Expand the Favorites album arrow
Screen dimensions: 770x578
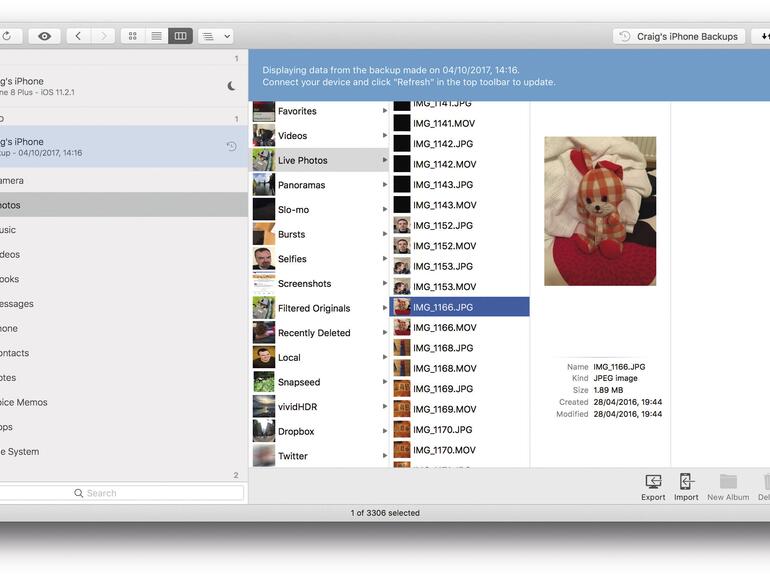pyautogui.click(x=385, y=111)
